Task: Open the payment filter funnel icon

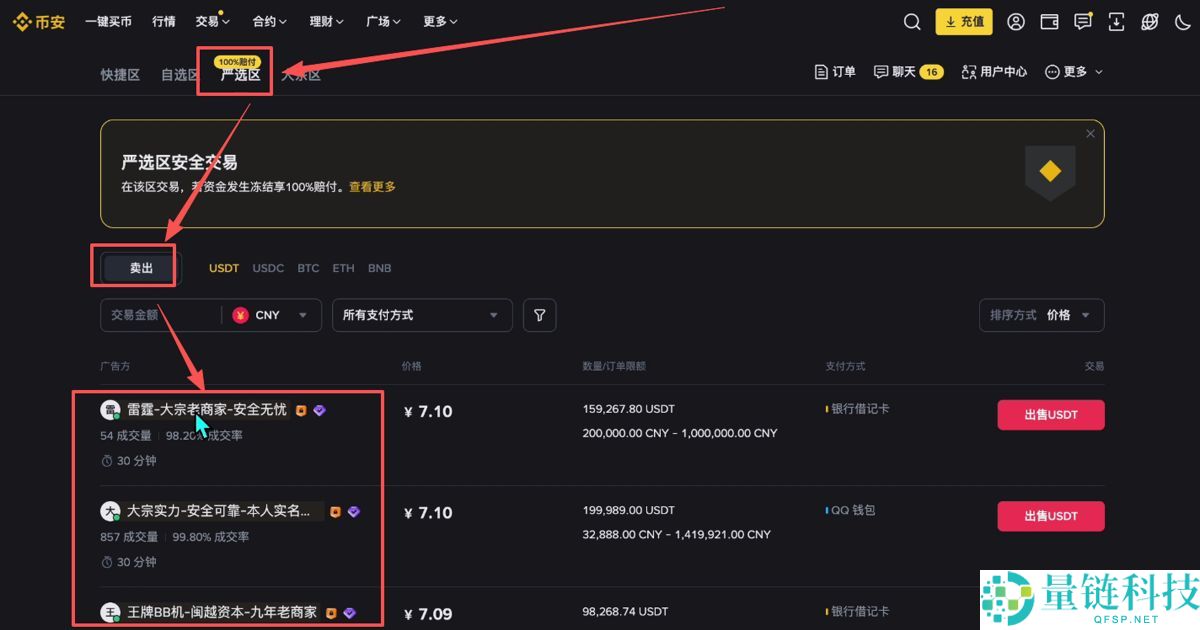Action: click(x=539, y=315)
